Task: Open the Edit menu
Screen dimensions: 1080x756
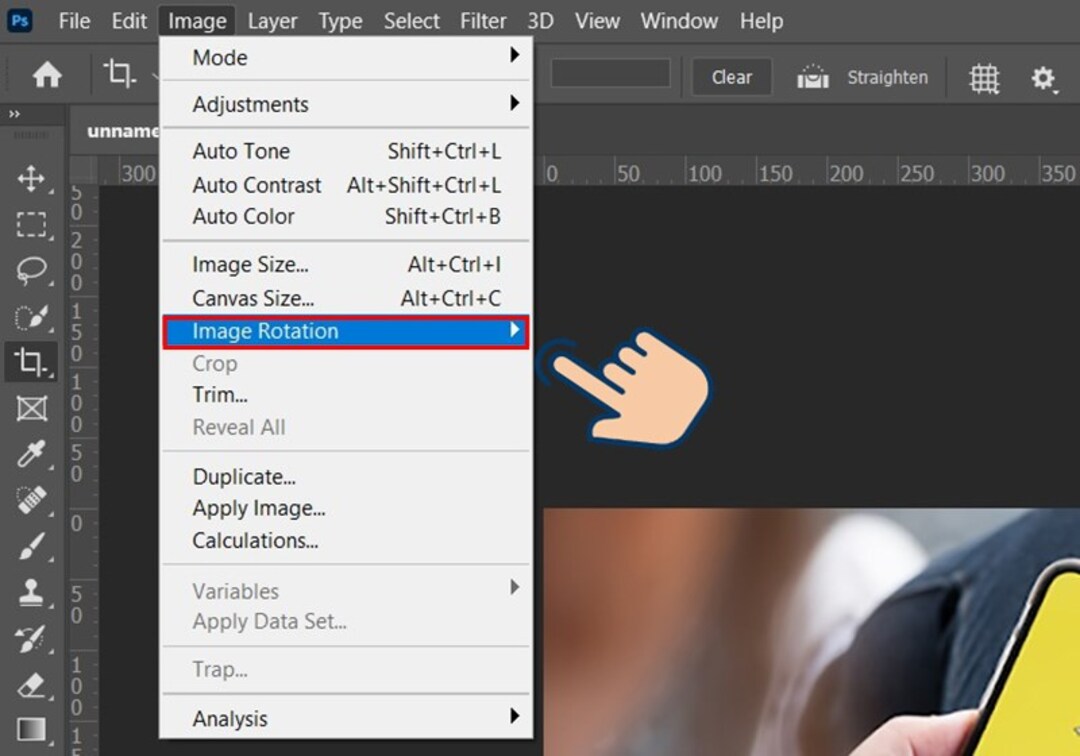Action: click(129, 21)
